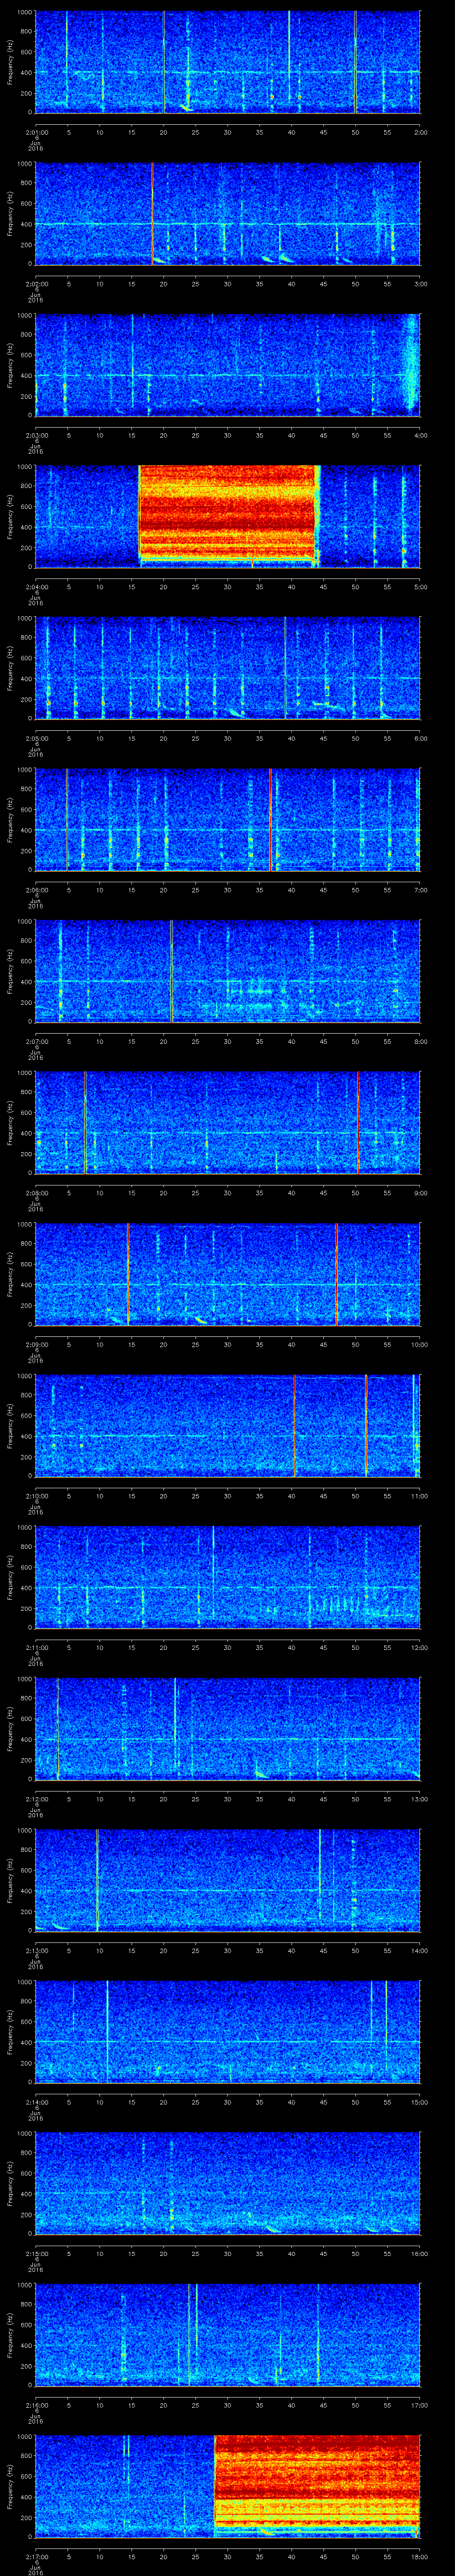Screen dimensions: 455x2576
Task: Click the 9:00 end time label
Action: 420,1193
